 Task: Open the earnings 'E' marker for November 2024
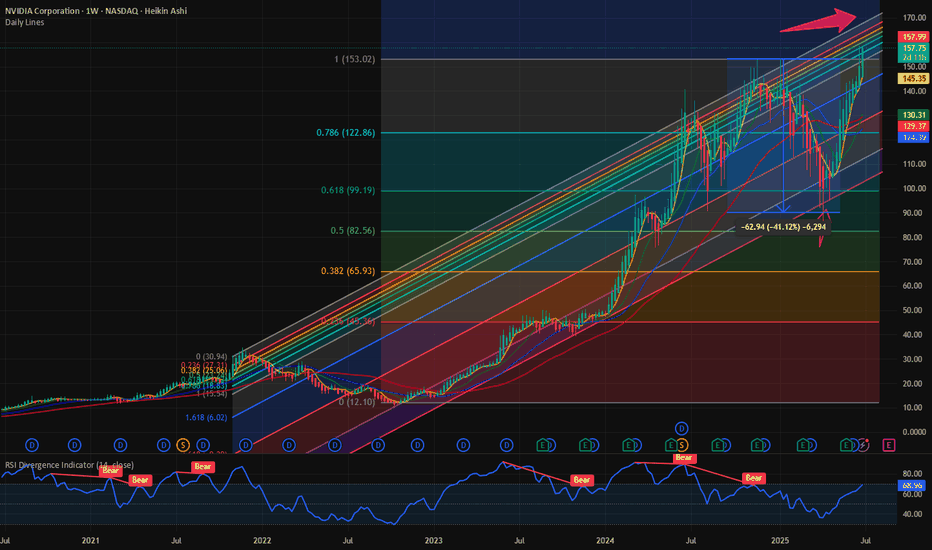point(757,445)
